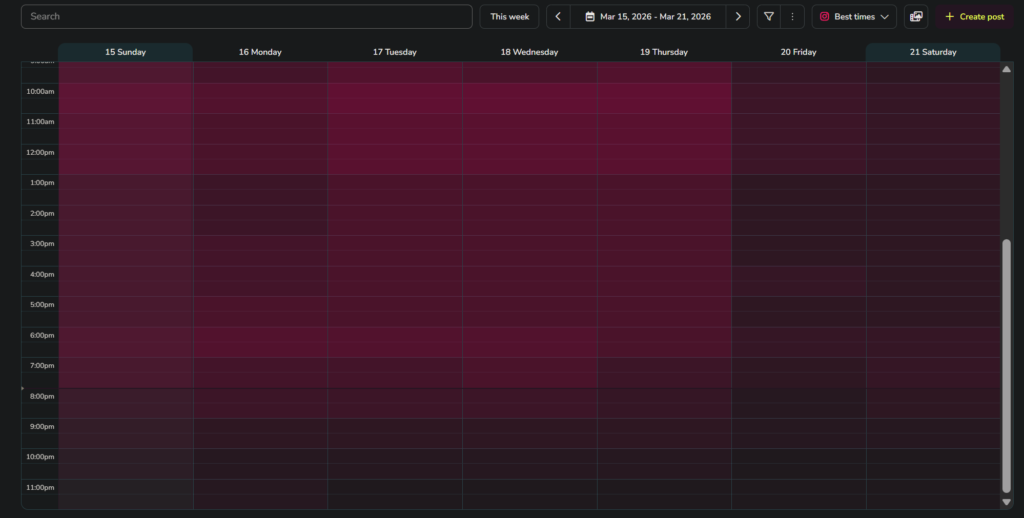Open the three-dot more options menu

(792, 17)
